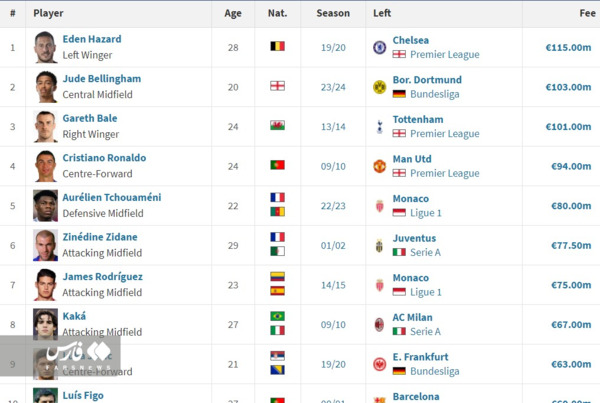
Task: Click the Eintracht Frankfurt crest icon
Action: coord(379,364)
